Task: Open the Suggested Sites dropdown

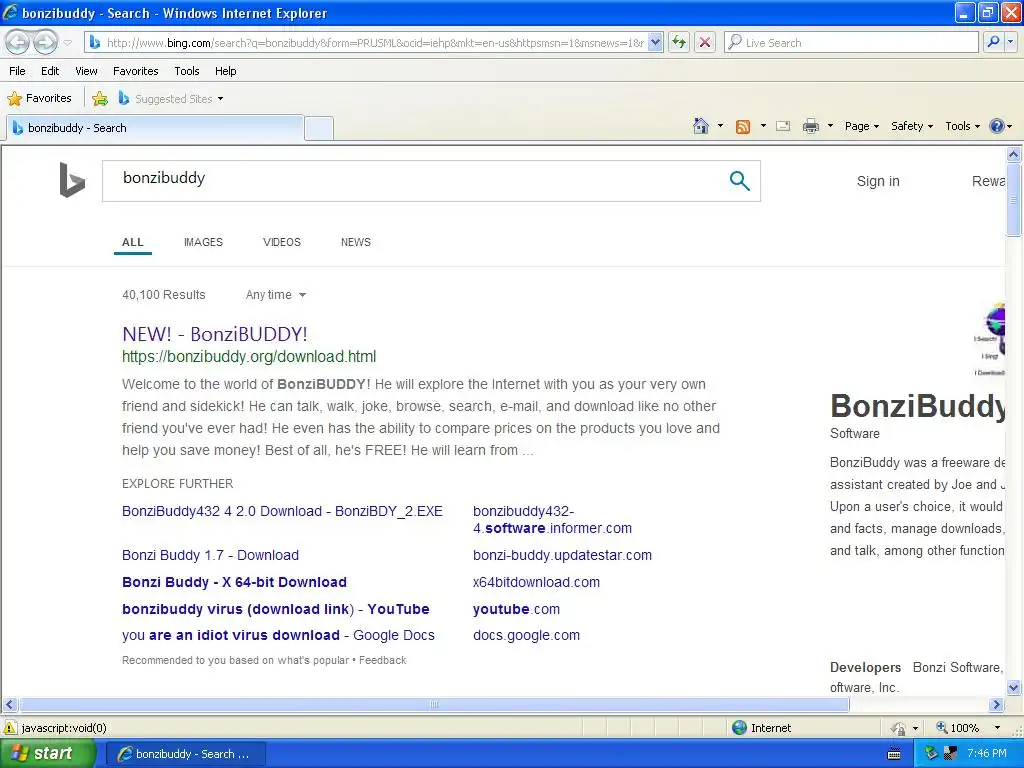Action: pos(171,99)
